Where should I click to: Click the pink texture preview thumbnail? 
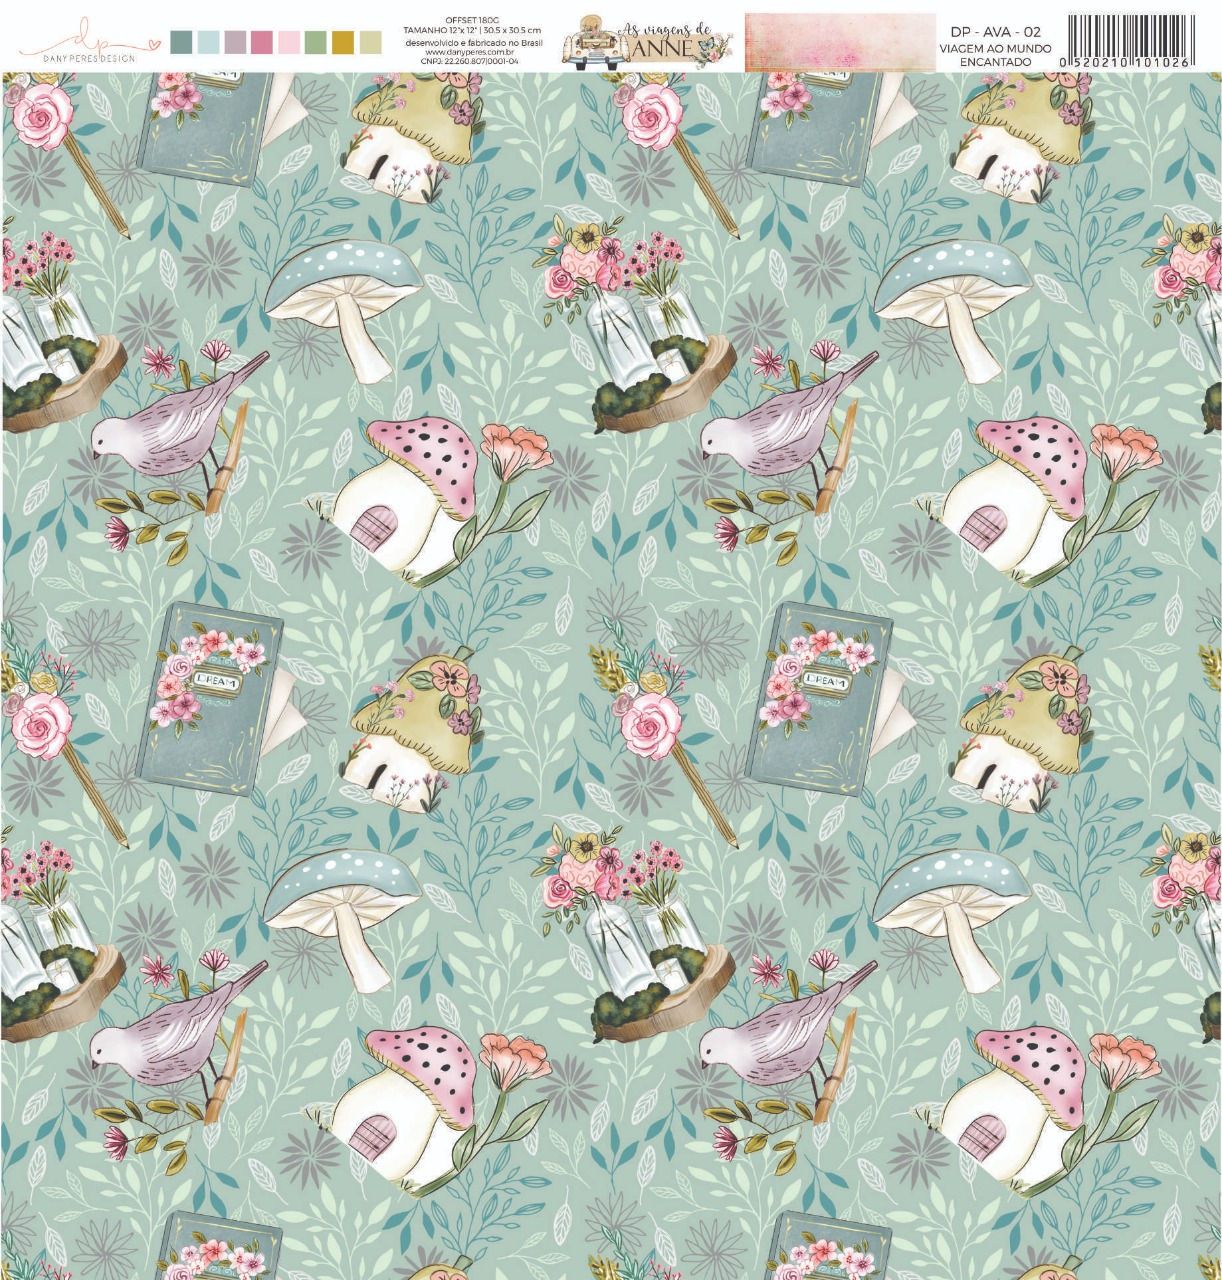[840, 43]
